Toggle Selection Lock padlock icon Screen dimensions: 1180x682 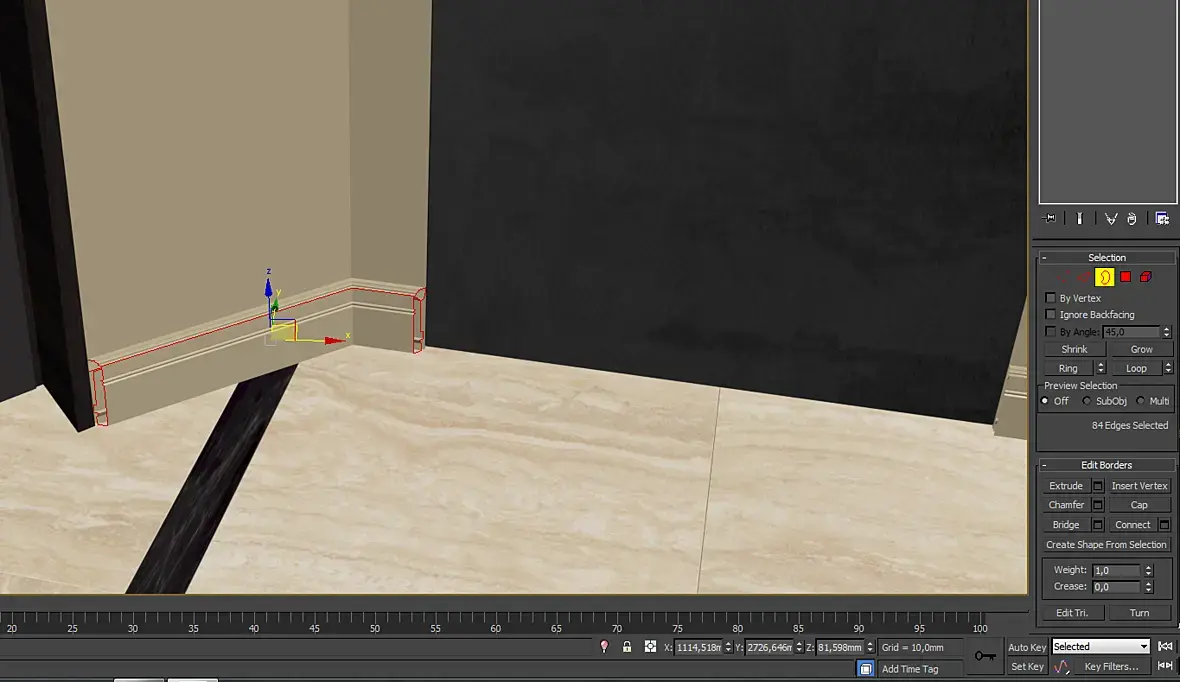[627, 647]
